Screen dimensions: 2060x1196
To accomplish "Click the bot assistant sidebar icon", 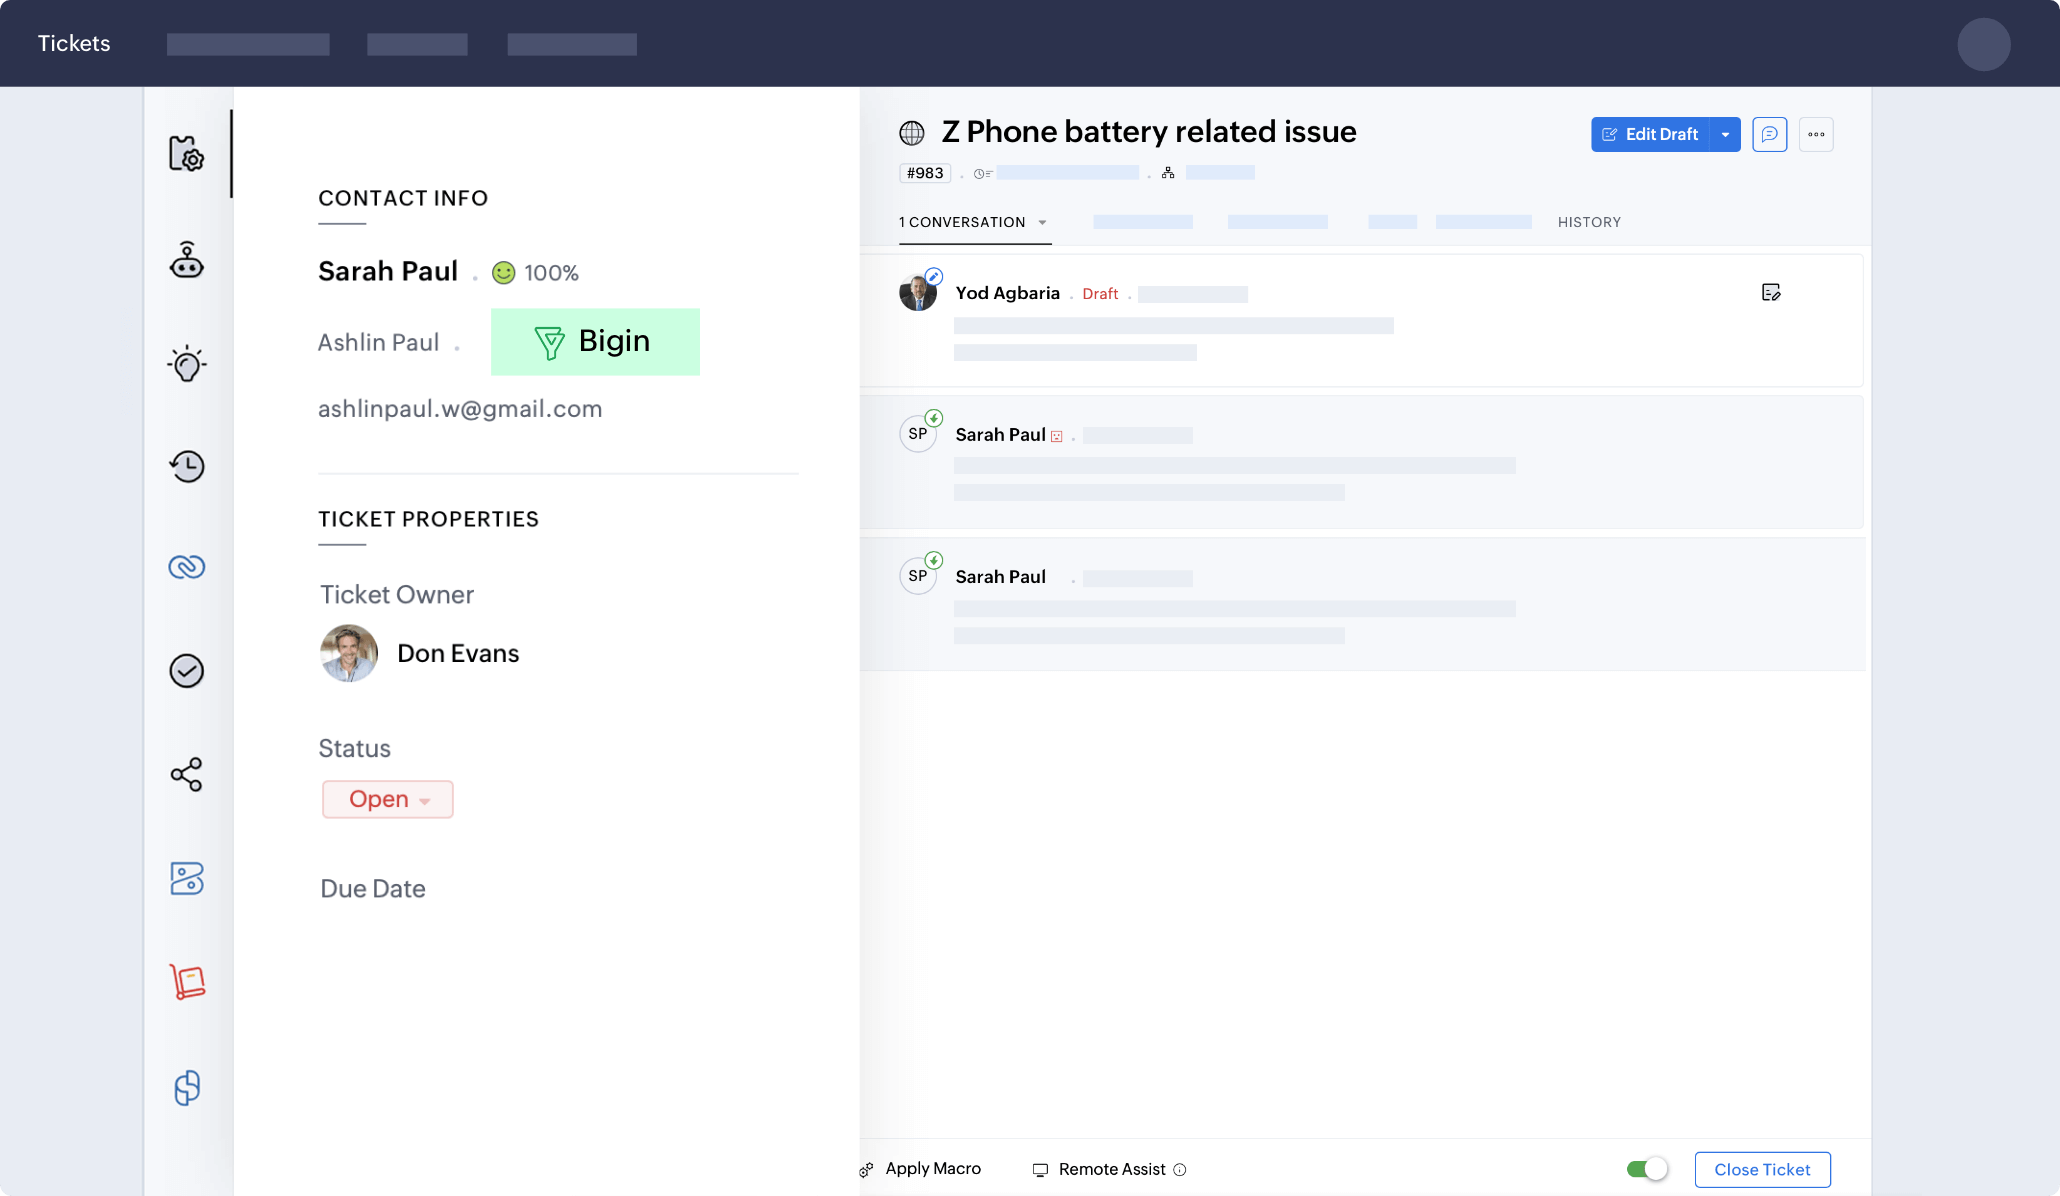I will 186,260.
